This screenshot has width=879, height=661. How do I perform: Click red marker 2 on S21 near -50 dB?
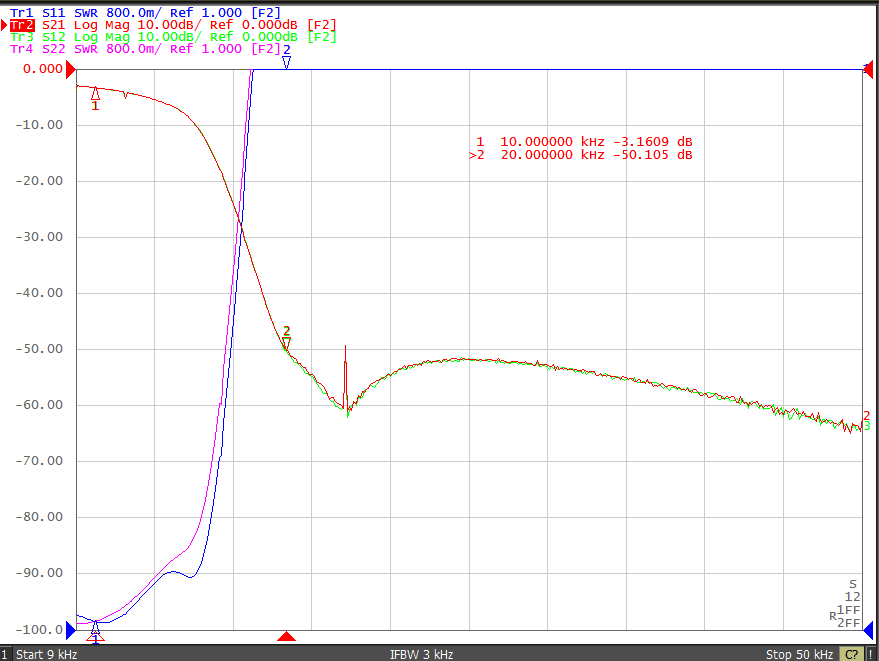(286, 342)
